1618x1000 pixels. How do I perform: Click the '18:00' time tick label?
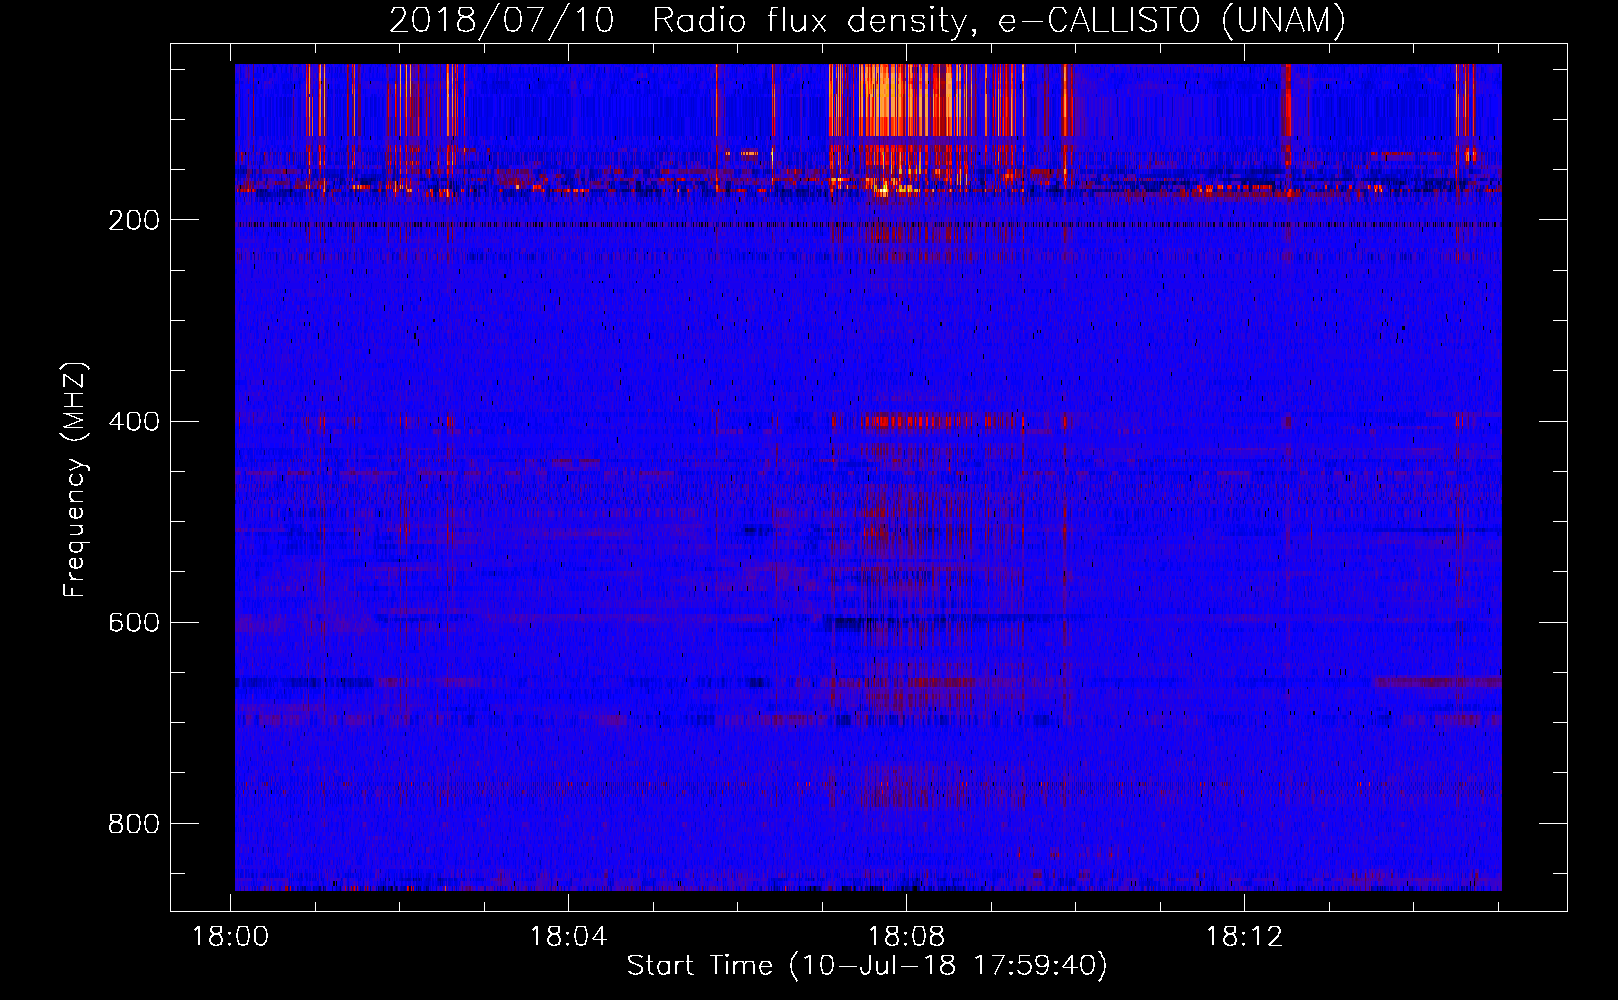tap(231, 937)
